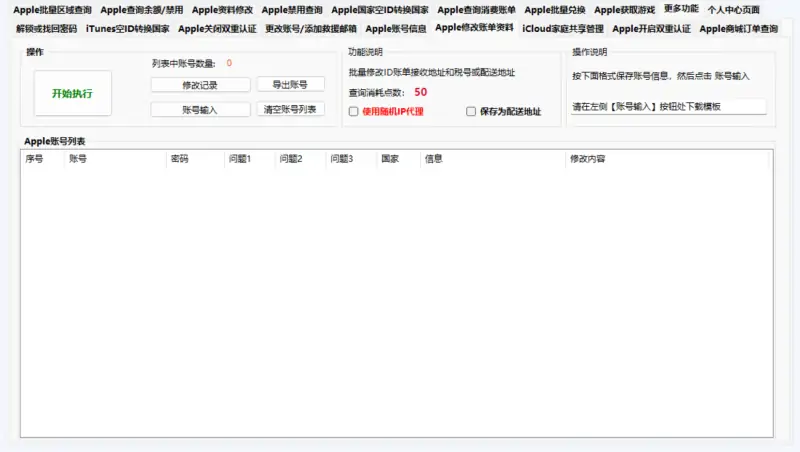The width and height of the screenshot is (800, 452).
Task: Toggle 保存为配送地址 checkbox
Action: click(x=471, y=112)
